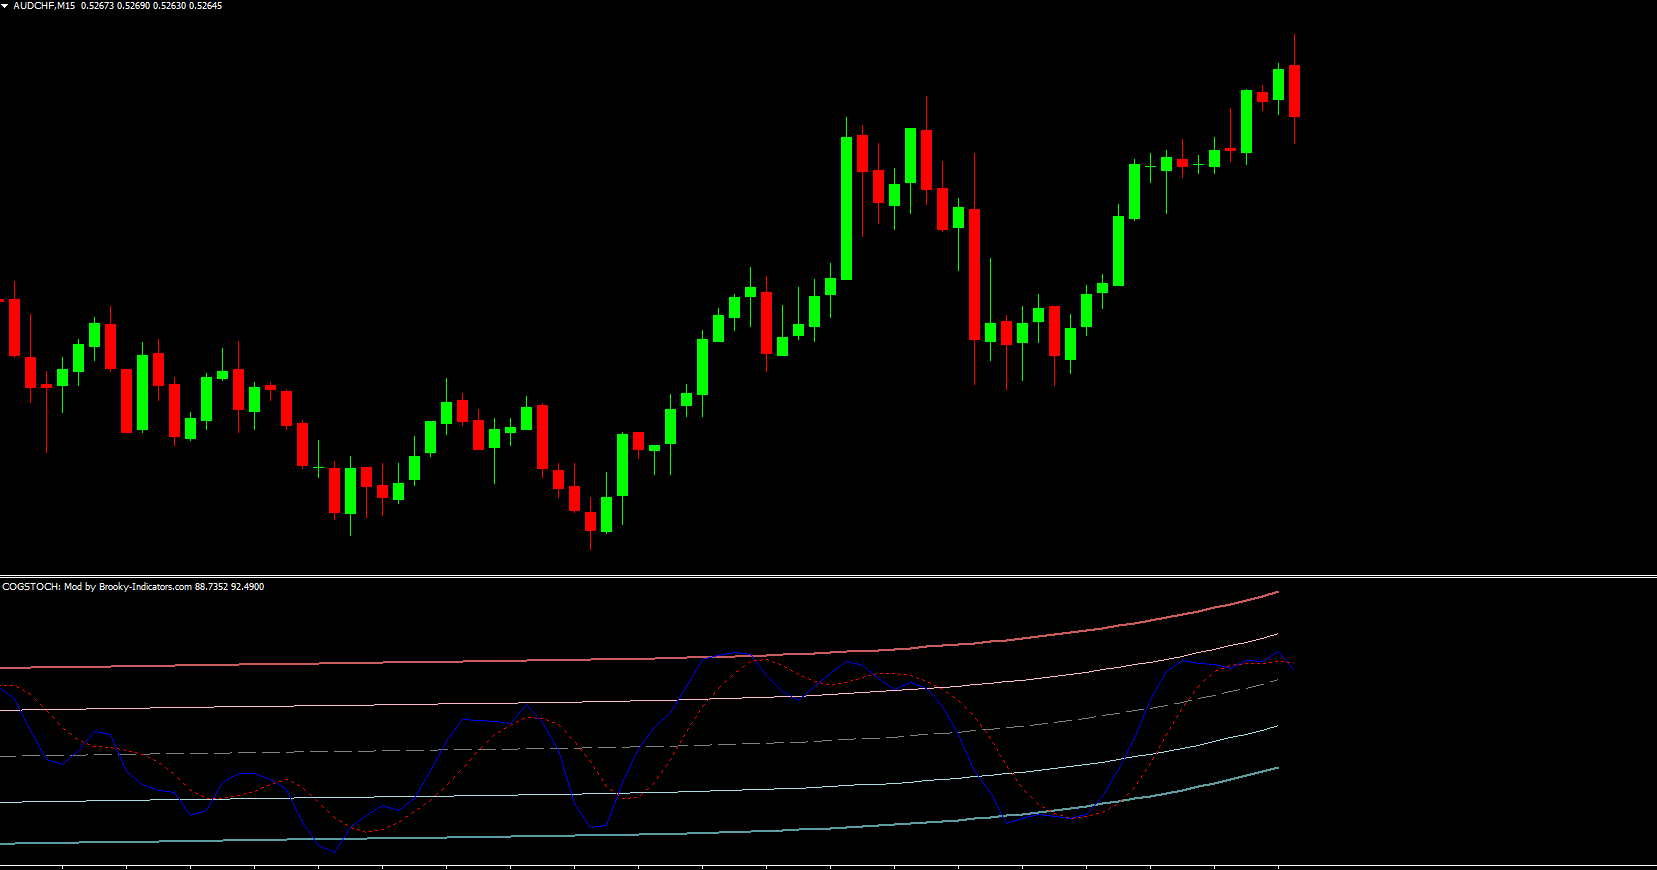The height and width of the screenshot is (870, 1657).
Task: Click the first red candle on far left
Action: point(14,326)
